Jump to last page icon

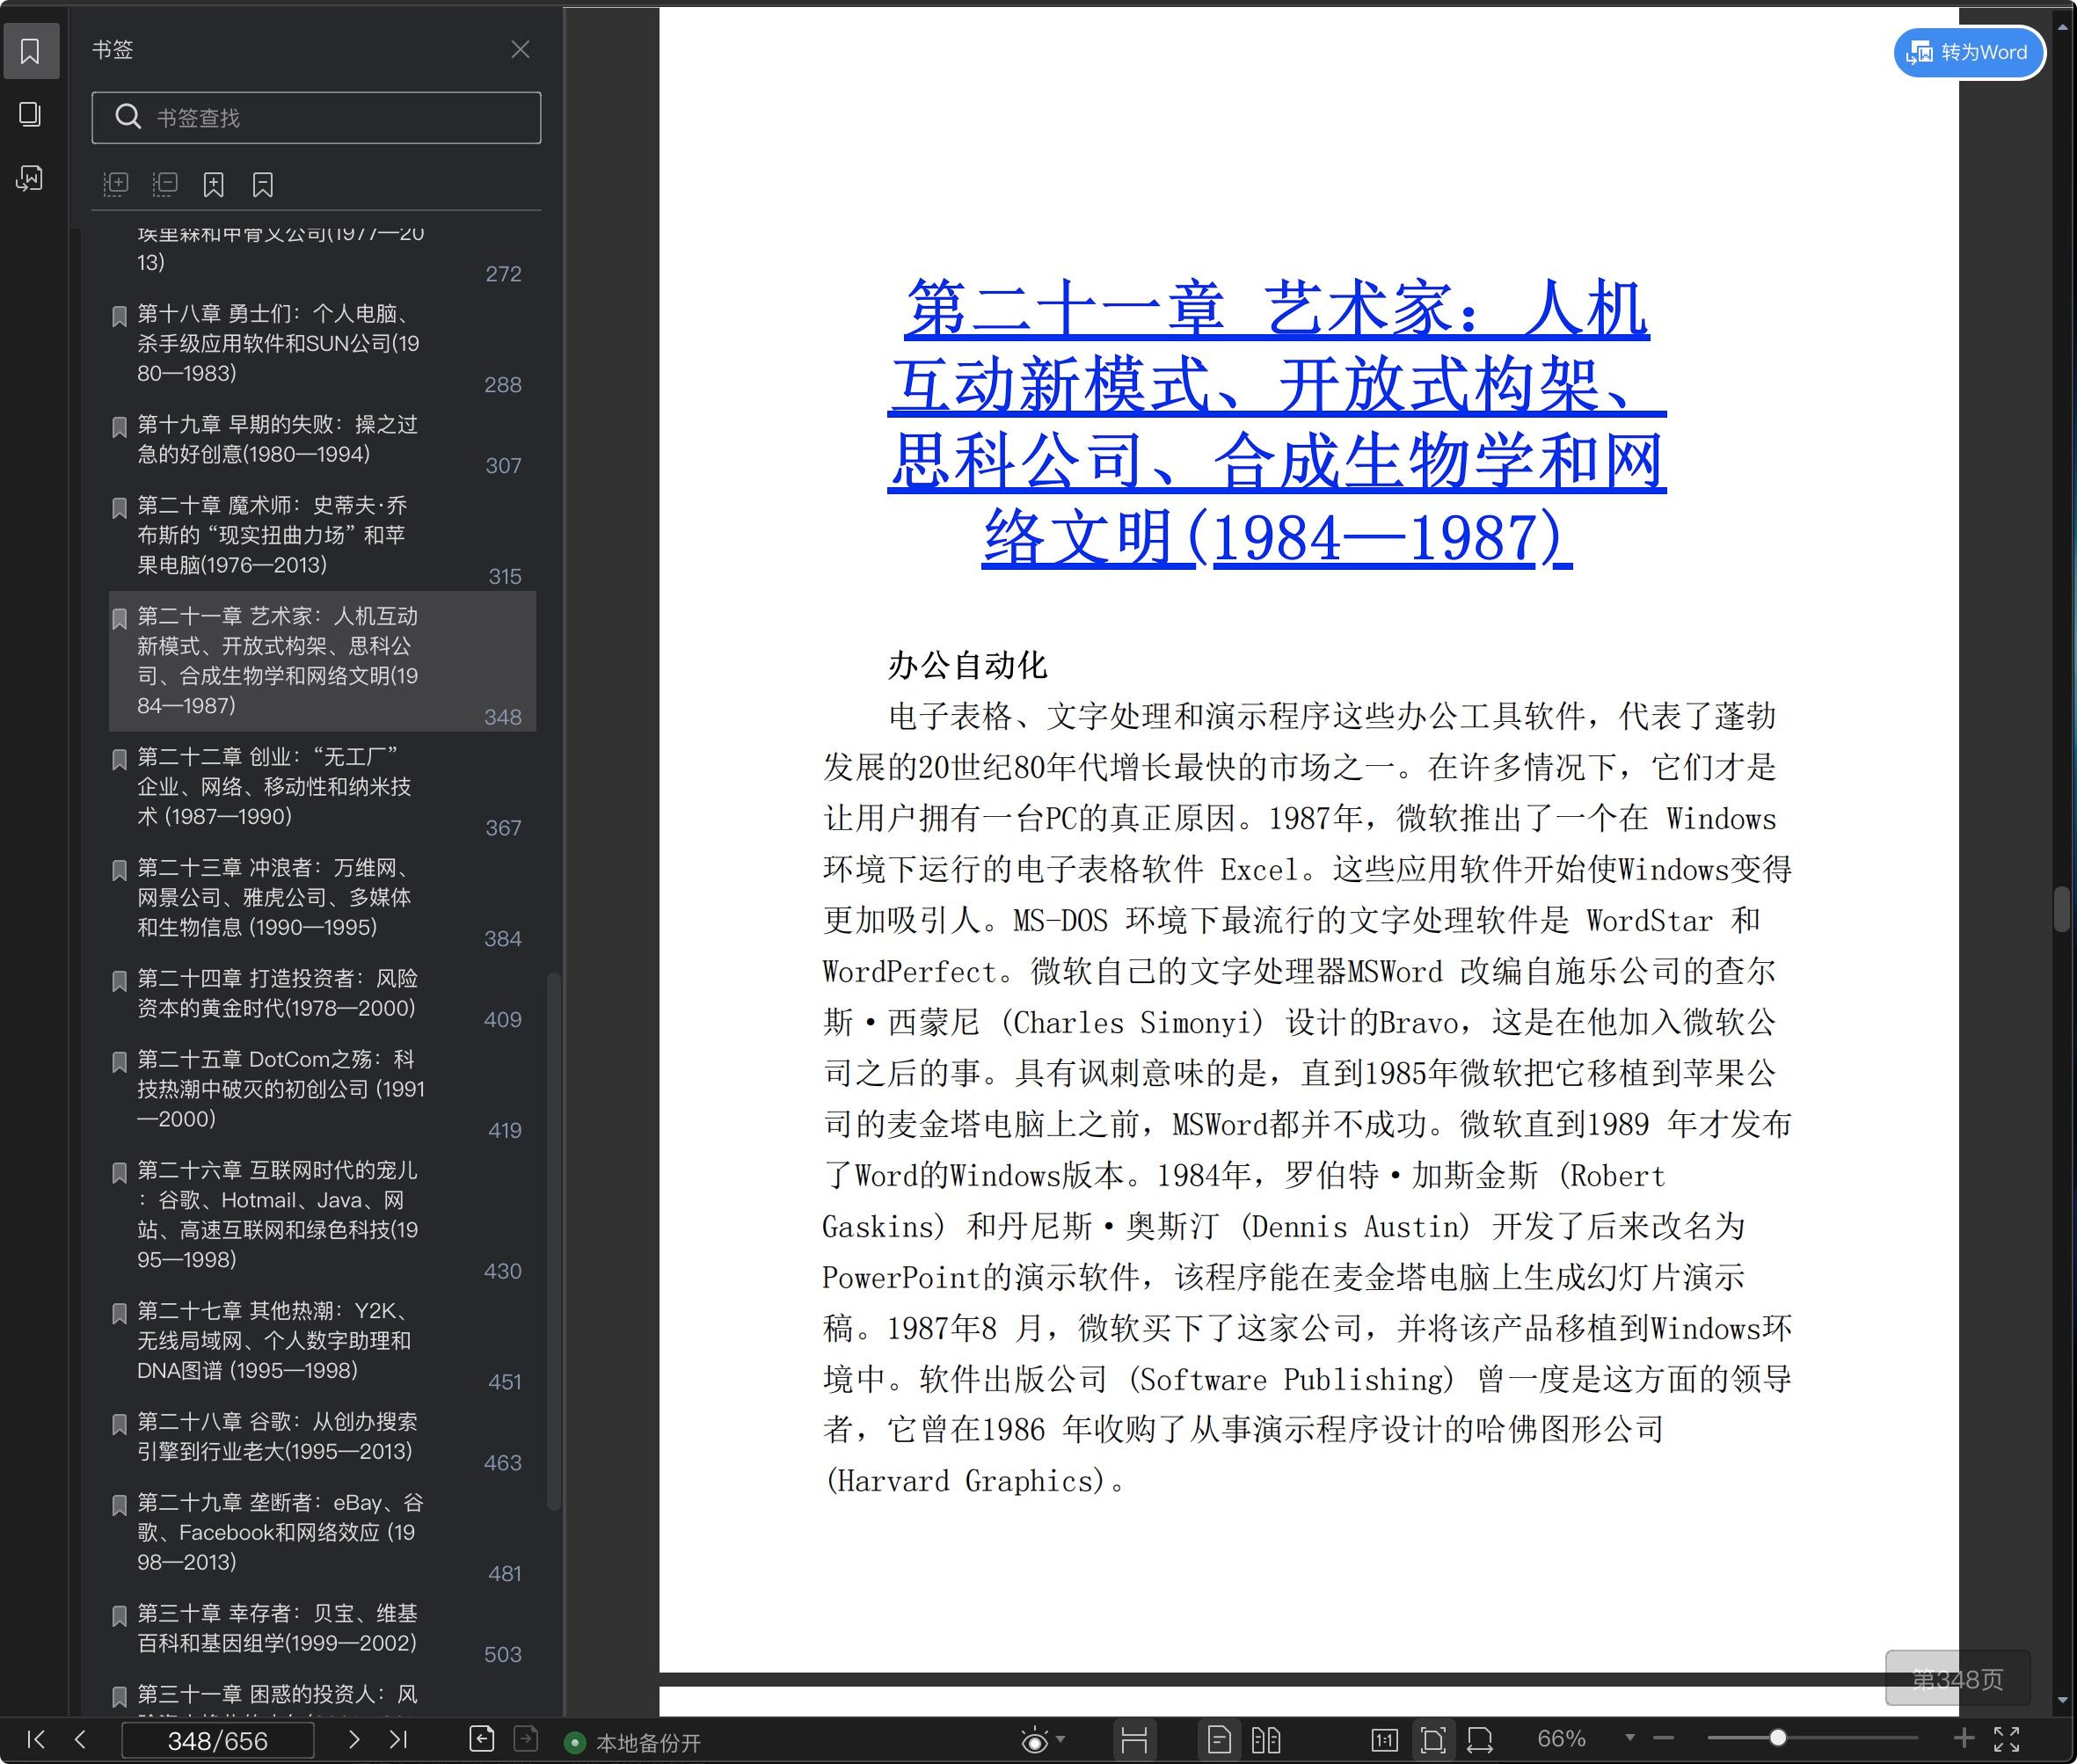tap(398, 1740)
